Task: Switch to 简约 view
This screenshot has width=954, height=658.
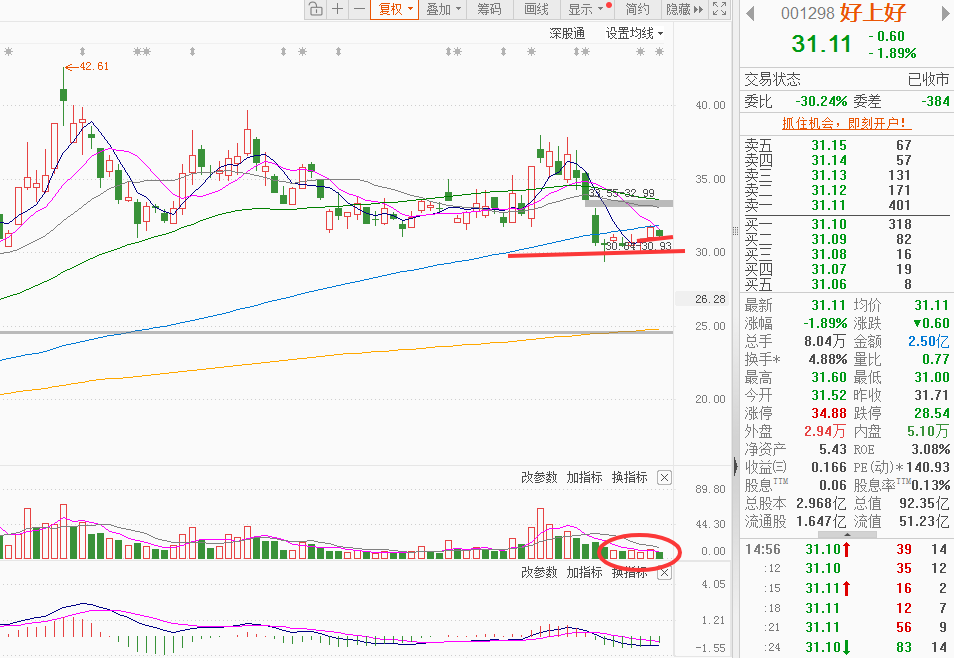Action: click(x=638, y=9)
